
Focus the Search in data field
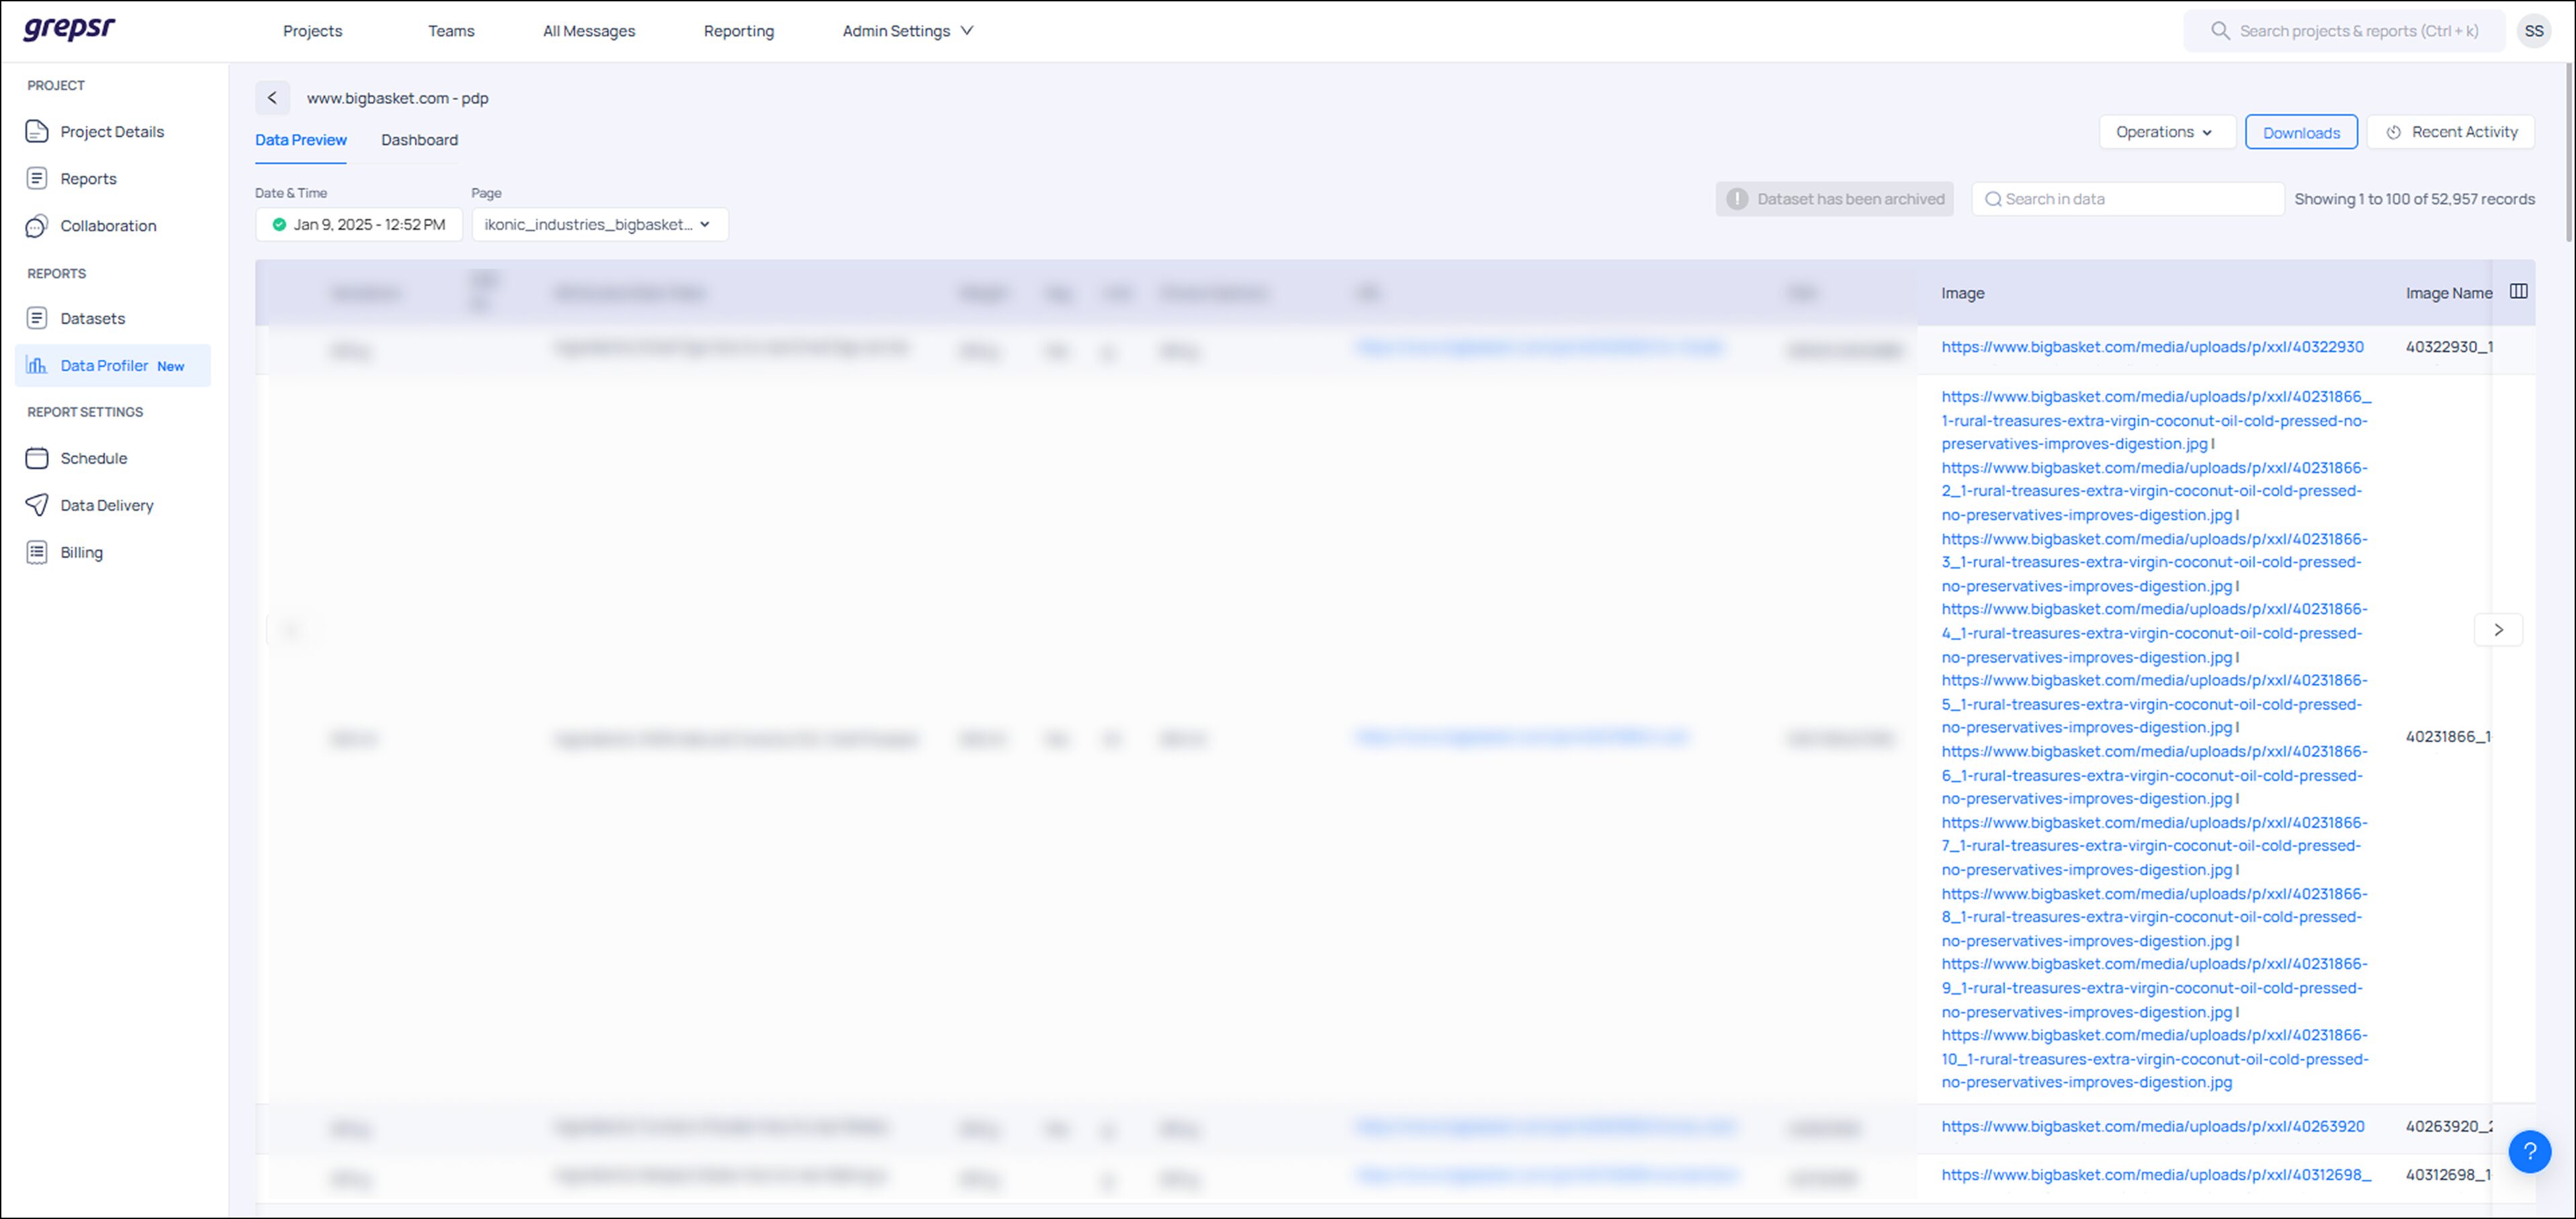pos(2128,198)
